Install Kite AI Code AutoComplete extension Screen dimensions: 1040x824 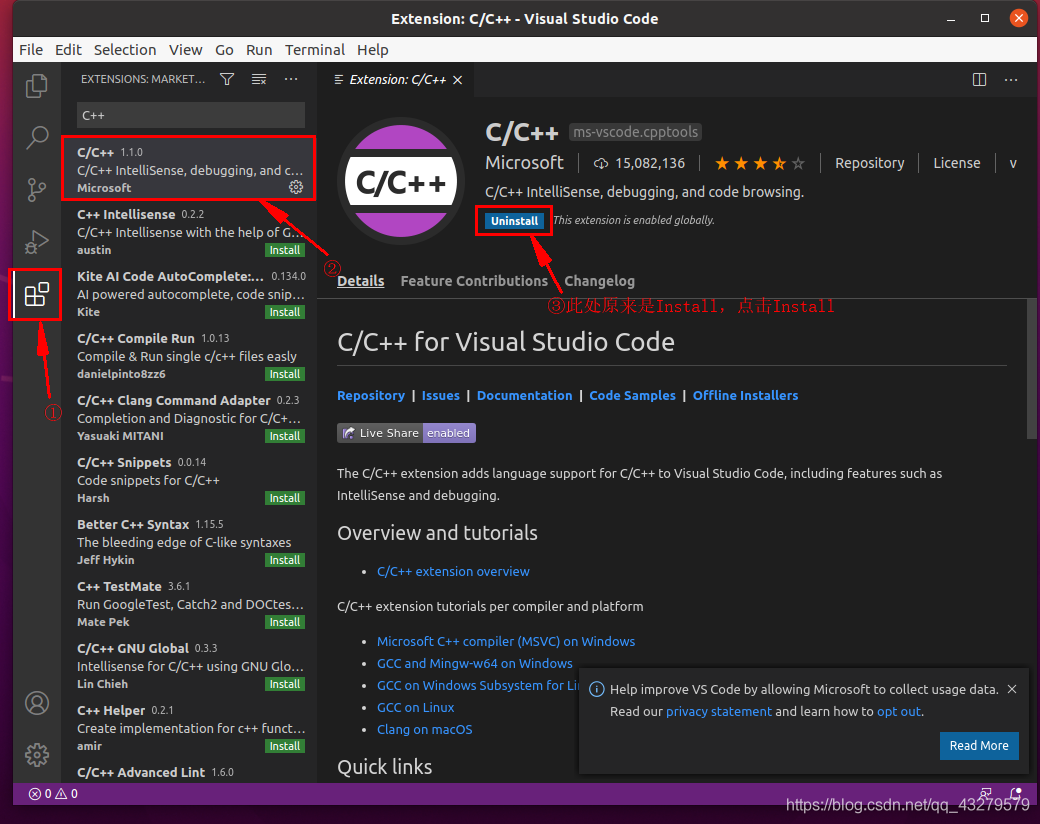click(x=285, y=312)
